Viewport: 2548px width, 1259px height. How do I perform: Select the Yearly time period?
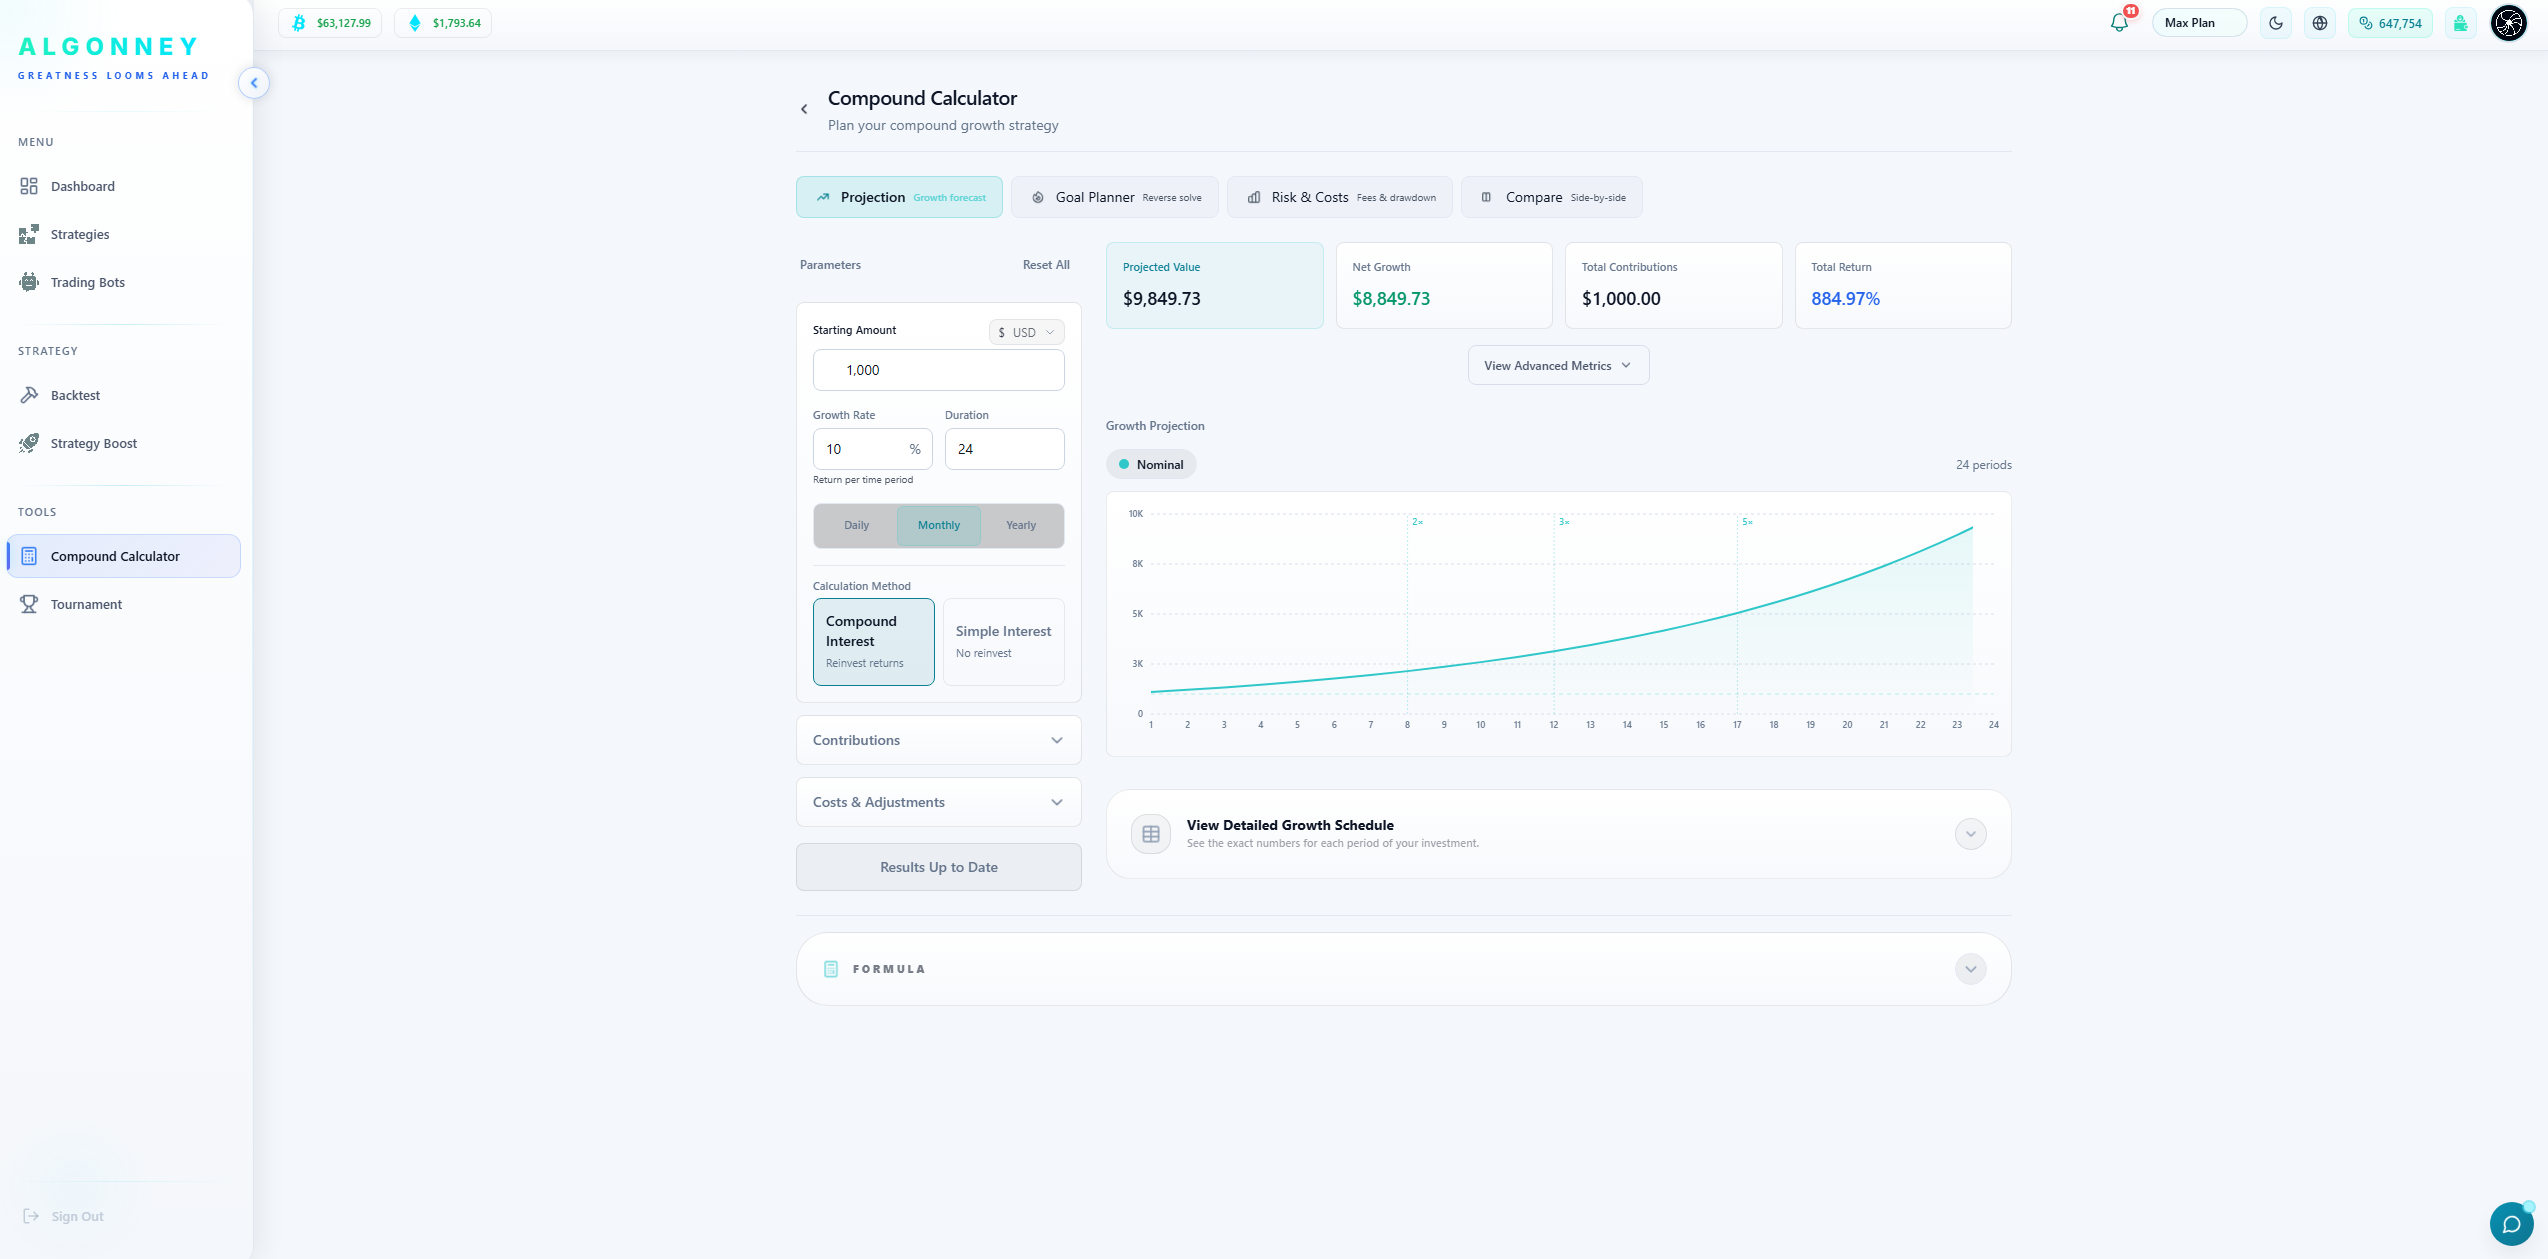(1021, 525)
